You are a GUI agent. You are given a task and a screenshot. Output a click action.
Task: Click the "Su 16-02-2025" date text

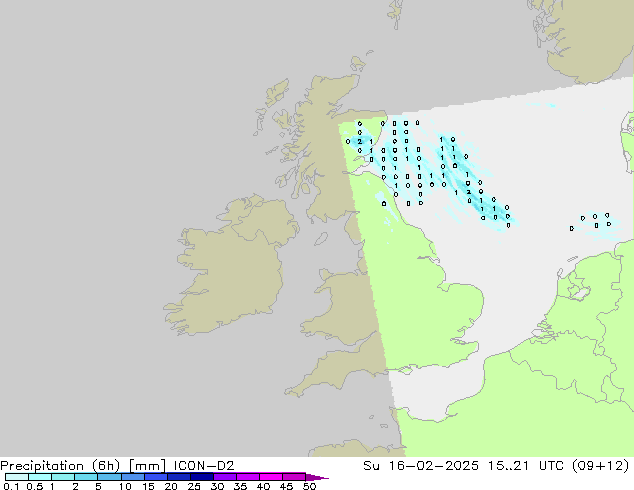click(421, 466)
